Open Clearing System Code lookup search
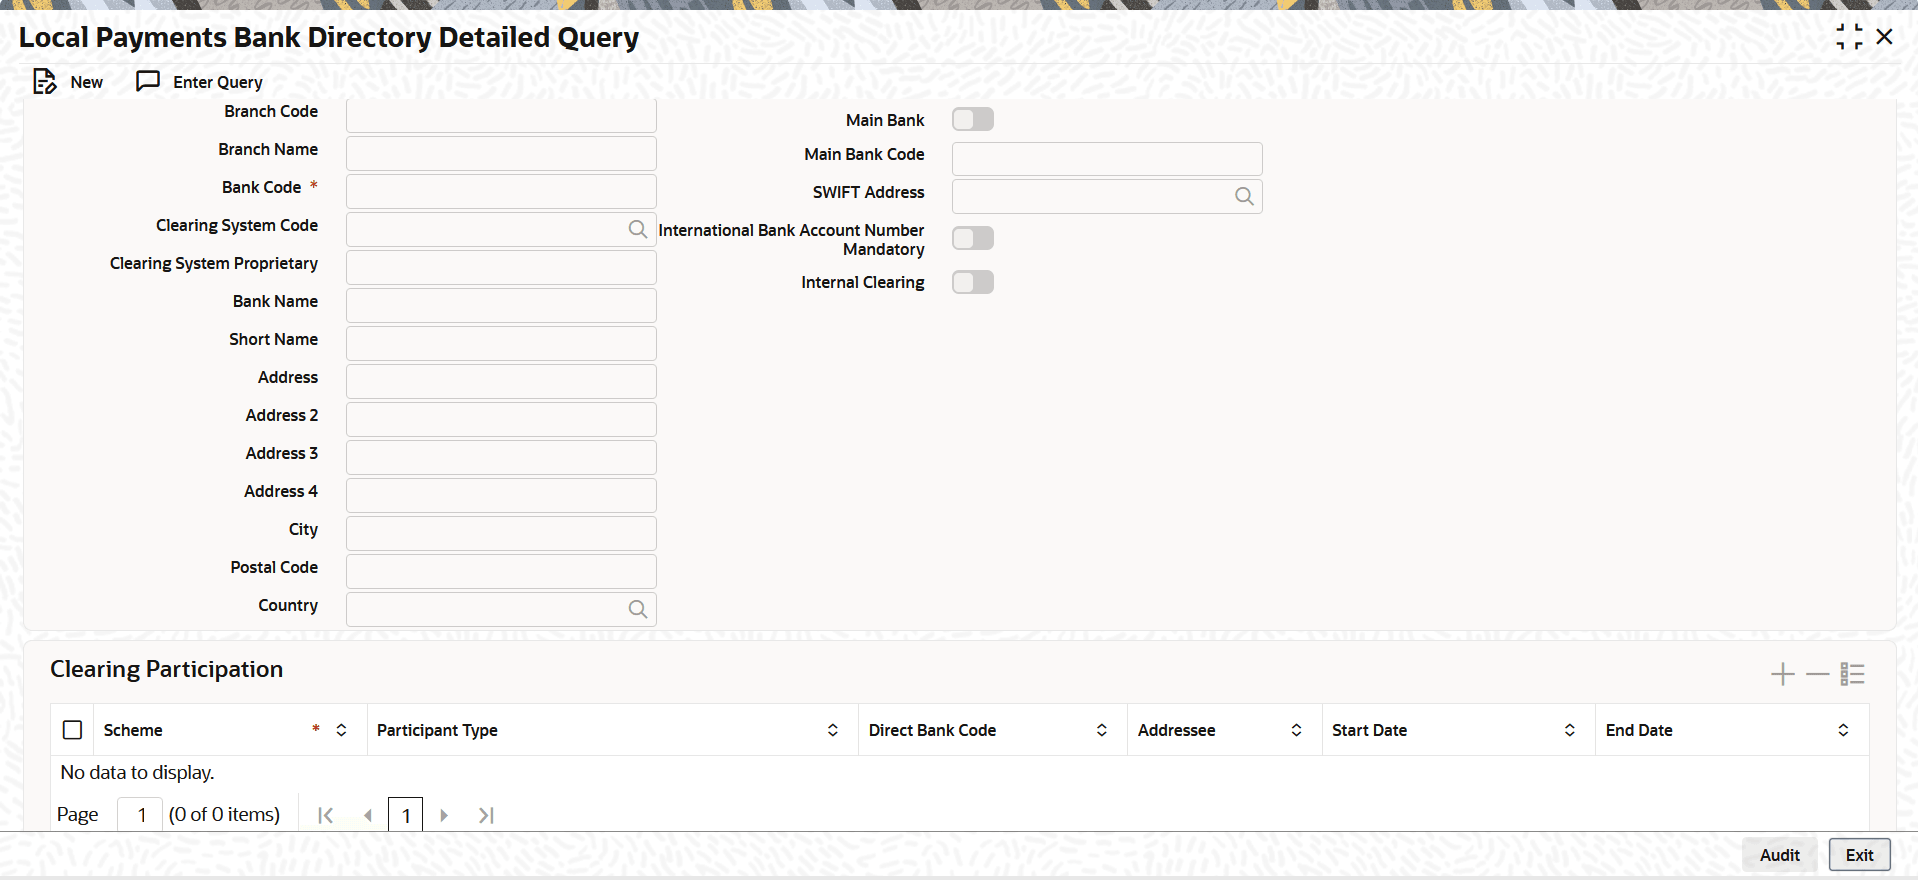This screenshot has width=1918, height=880. pyautogui.click(x=637, y=229)
